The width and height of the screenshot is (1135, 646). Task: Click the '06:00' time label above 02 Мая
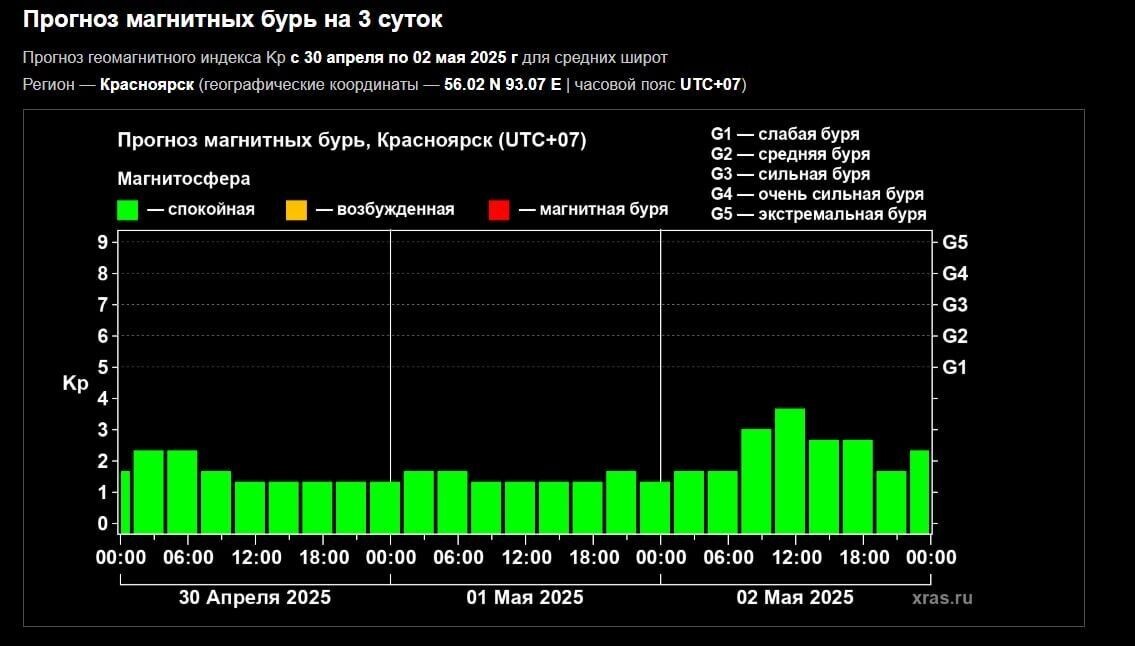728,558
